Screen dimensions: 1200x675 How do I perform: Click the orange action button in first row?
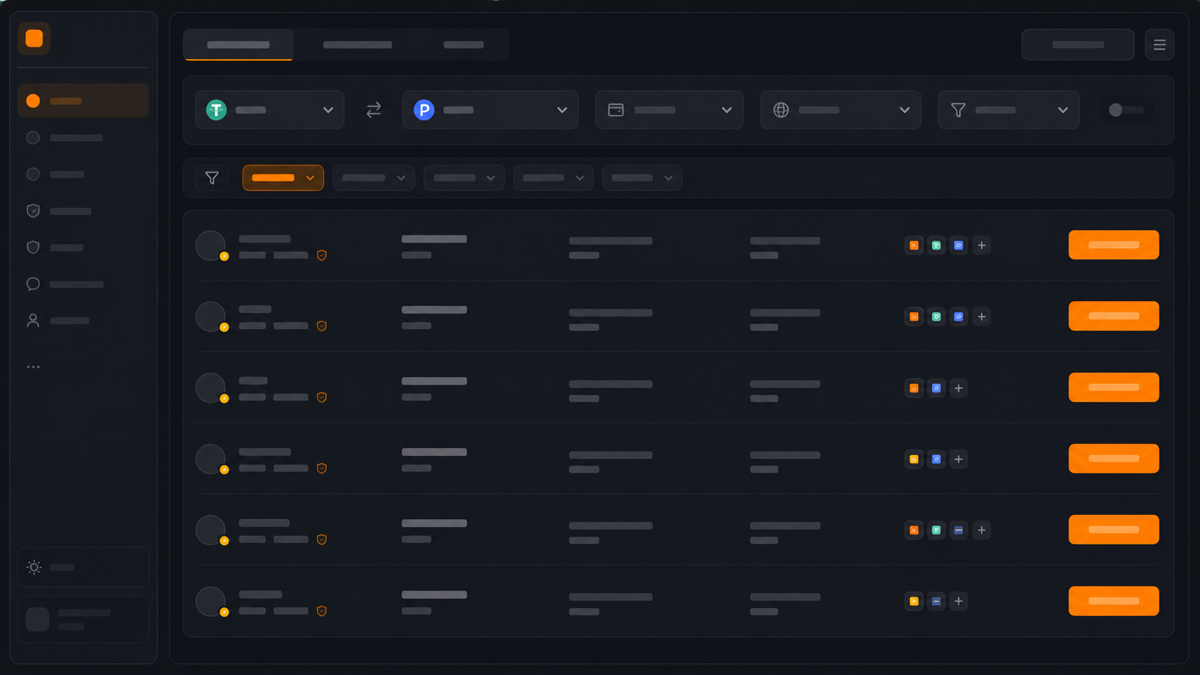click(x=1114, y=245)
